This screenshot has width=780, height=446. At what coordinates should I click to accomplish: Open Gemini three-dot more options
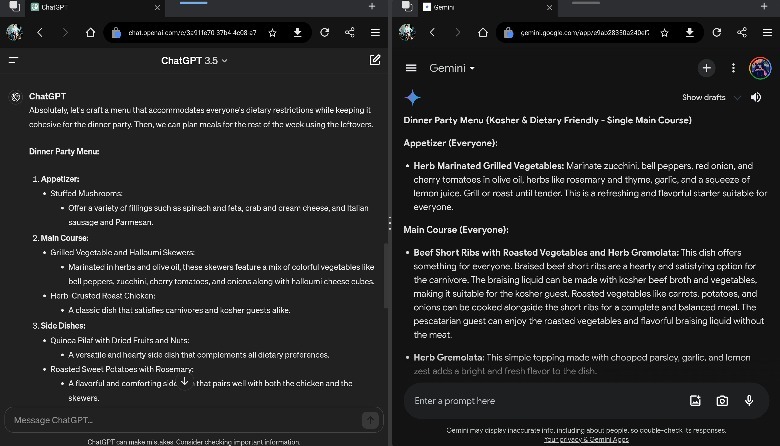pyautogui.click(x=733, y=68)
